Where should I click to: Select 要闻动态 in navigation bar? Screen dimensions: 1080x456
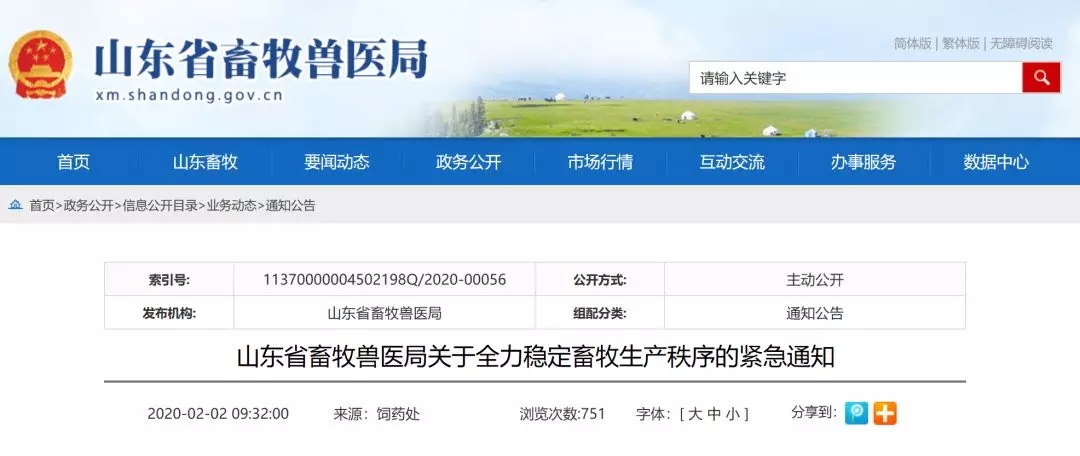coord(337,163)
